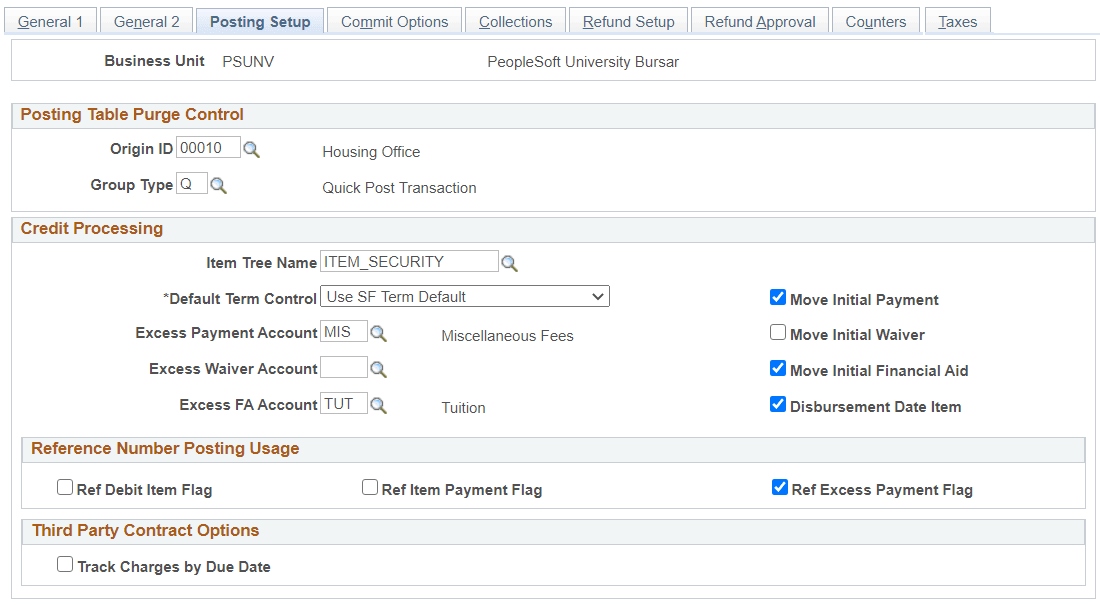Enable Move Initial Waiver
The image size is (1100, 605).
(778, 331)
